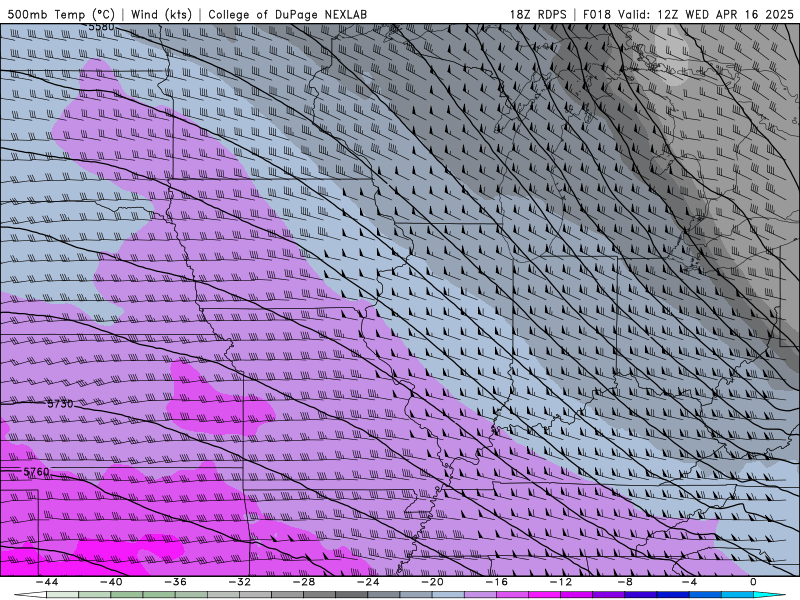Viewport: 800px width, 600px height.
Task: Click the 5760 height contour label
Action: click(x=36, y=471)
